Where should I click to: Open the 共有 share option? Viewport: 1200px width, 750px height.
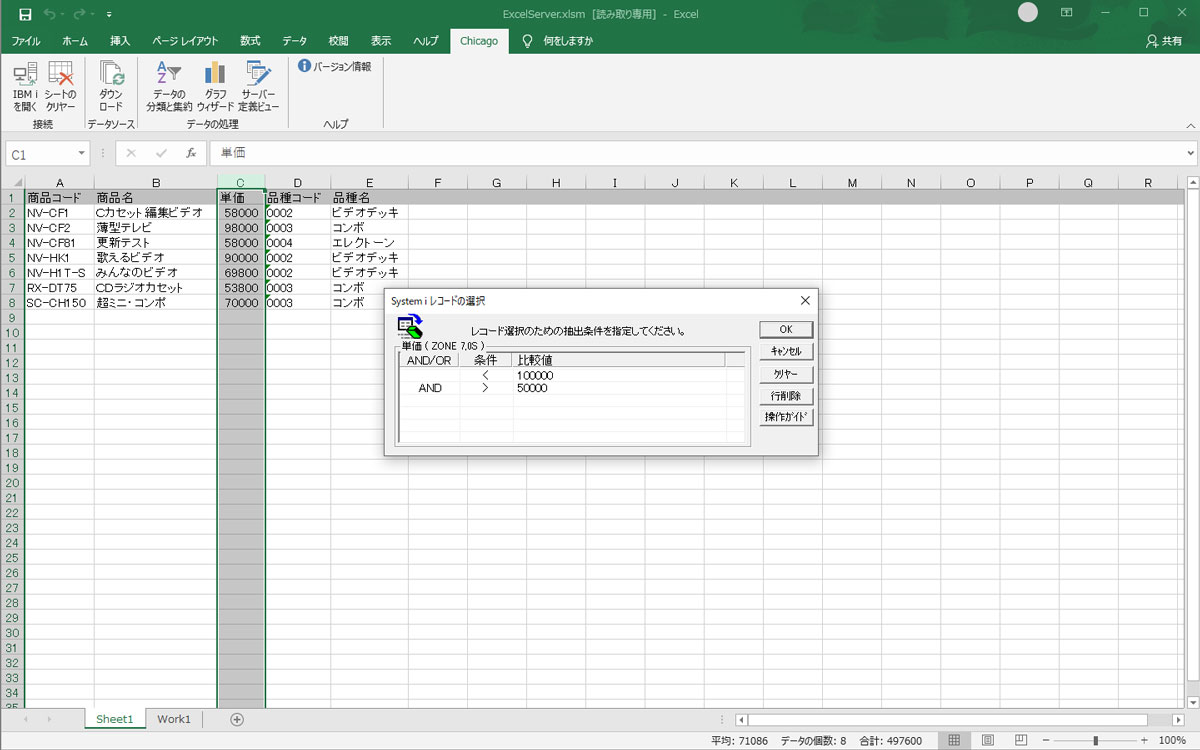pyautogui.click(x=1164, y=41)
